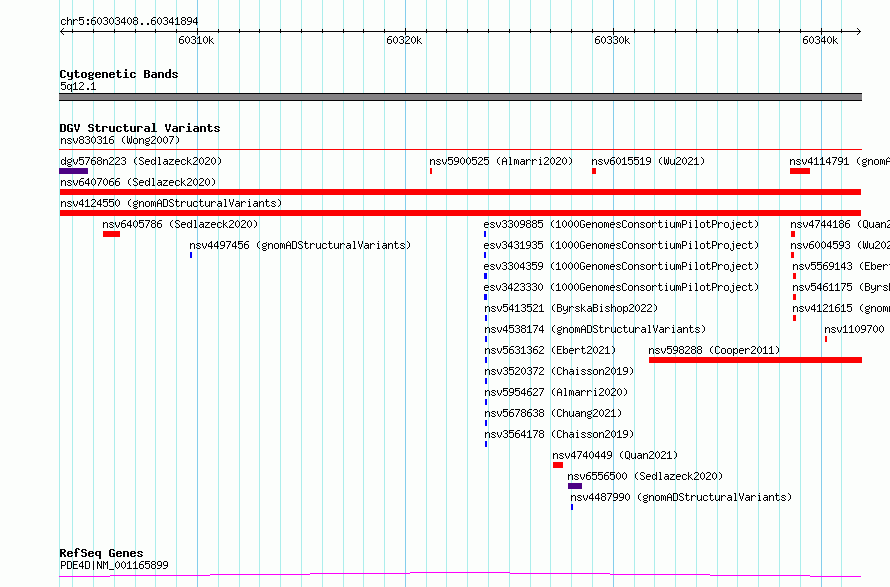
Task: Click the purple dgv5768n223 variant bar
Action: click(74, 171)
